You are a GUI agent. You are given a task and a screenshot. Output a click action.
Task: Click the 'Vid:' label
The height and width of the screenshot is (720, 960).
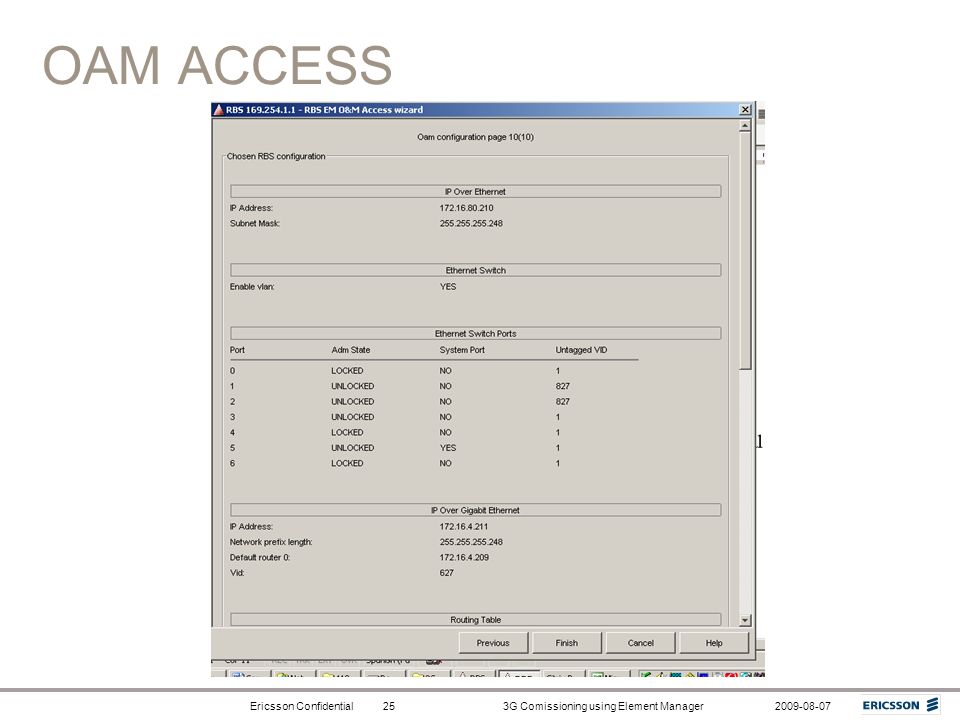pyautogui.click(x=237, y=573)
